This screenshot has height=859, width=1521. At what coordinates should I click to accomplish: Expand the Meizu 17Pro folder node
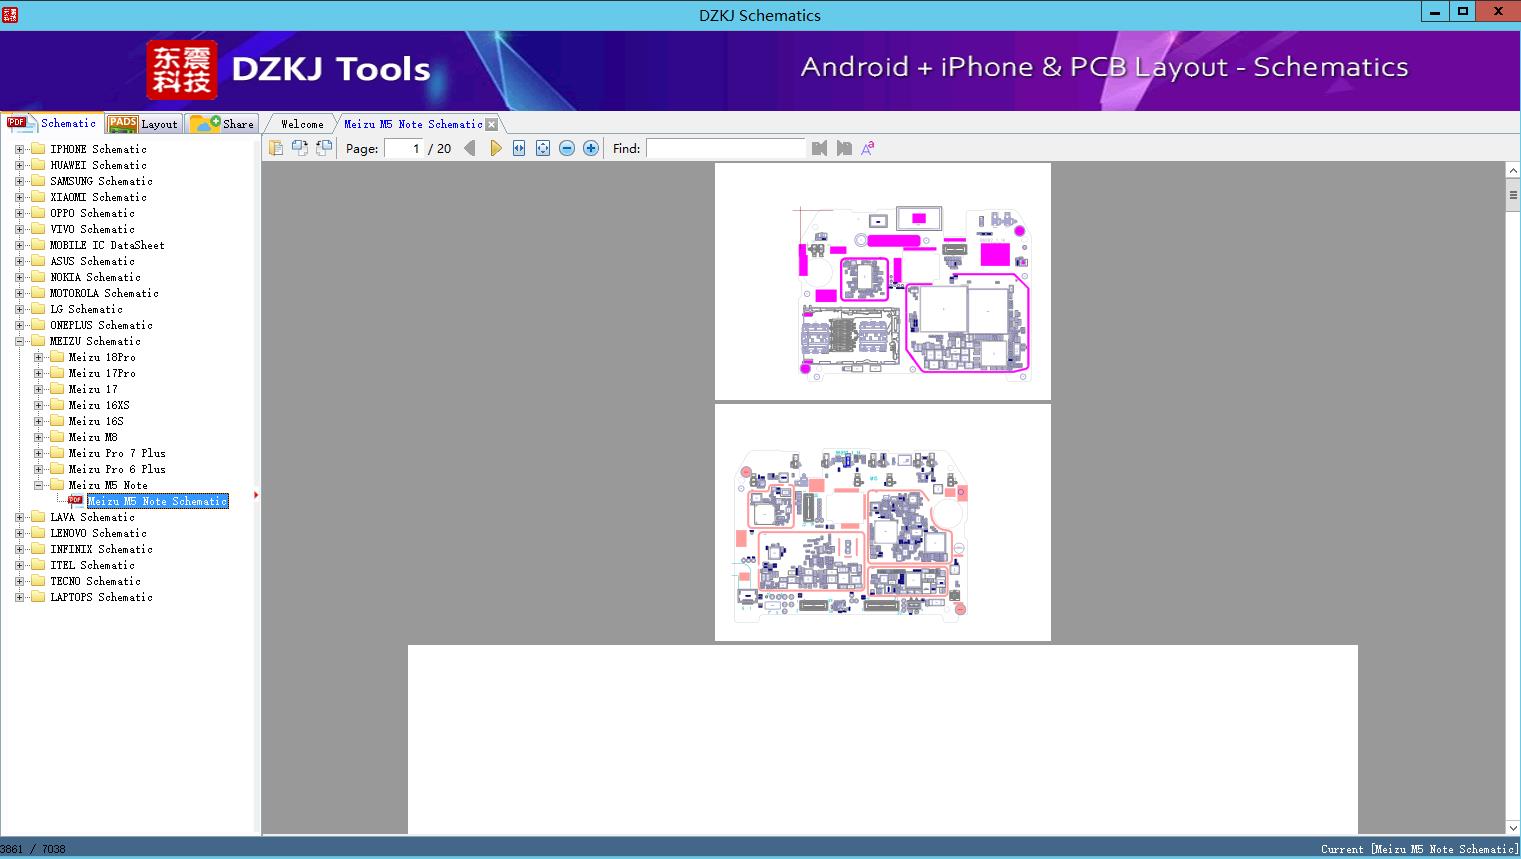(x=38, y=373)
